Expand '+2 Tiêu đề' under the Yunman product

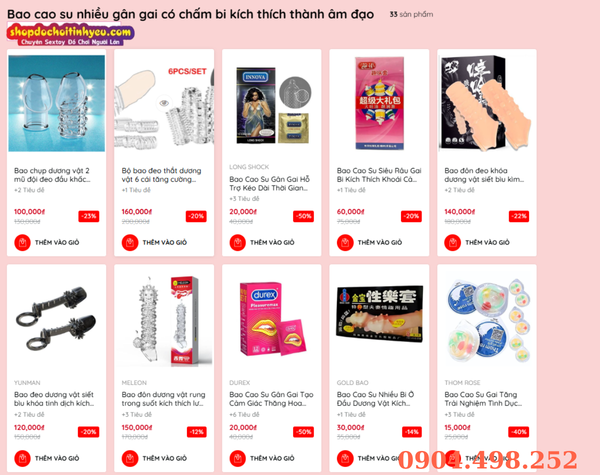[29, 414]
